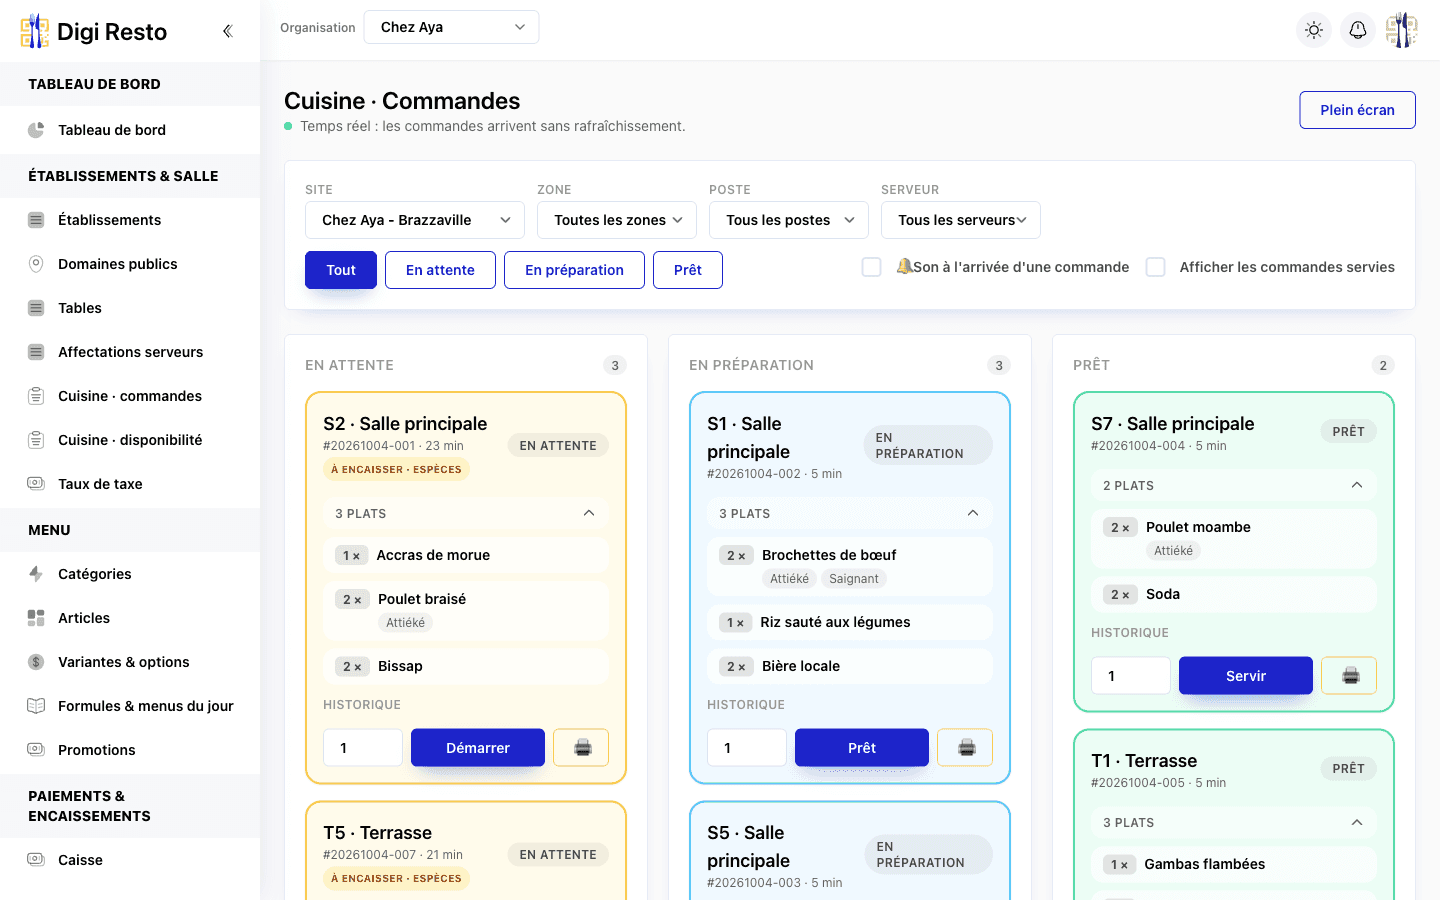Go to Affectations serveurs page
Image resolution: width=1440 pixels, height=900 pixels.
pyautogui.click(x=130, y=352)
